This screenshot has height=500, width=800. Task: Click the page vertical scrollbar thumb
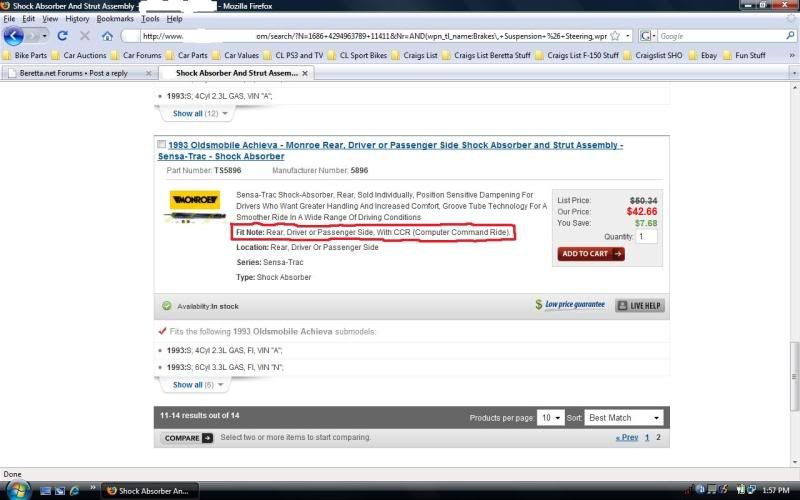(794, 376)
